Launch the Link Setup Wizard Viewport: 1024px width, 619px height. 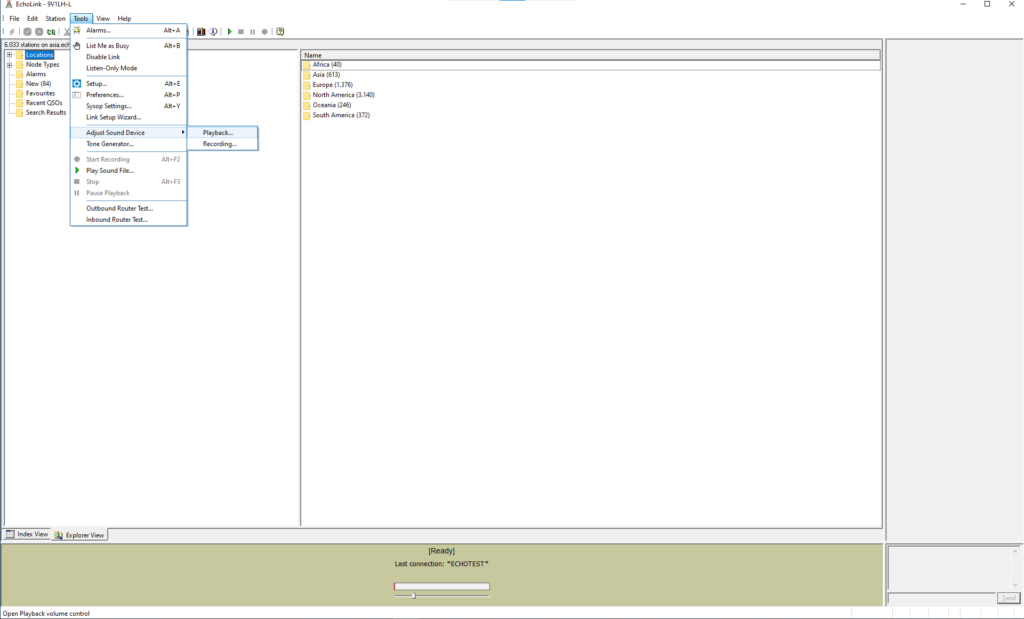point(129,117)
